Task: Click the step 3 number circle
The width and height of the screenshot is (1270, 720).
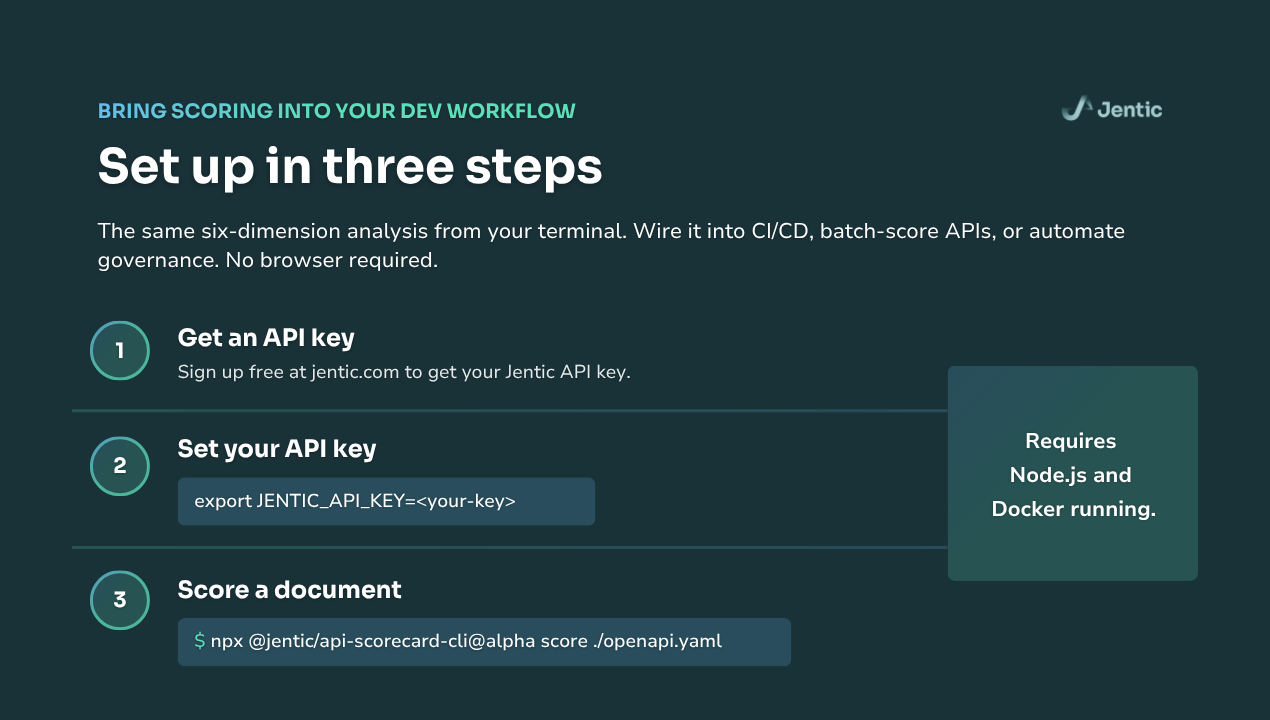Action: [120, 600]
